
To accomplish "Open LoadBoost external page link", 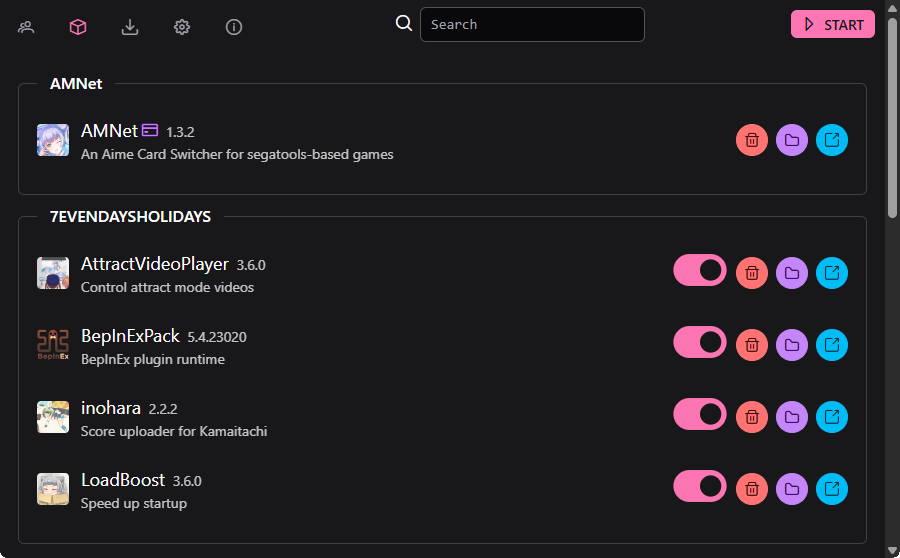I will (x=832, y=489).
